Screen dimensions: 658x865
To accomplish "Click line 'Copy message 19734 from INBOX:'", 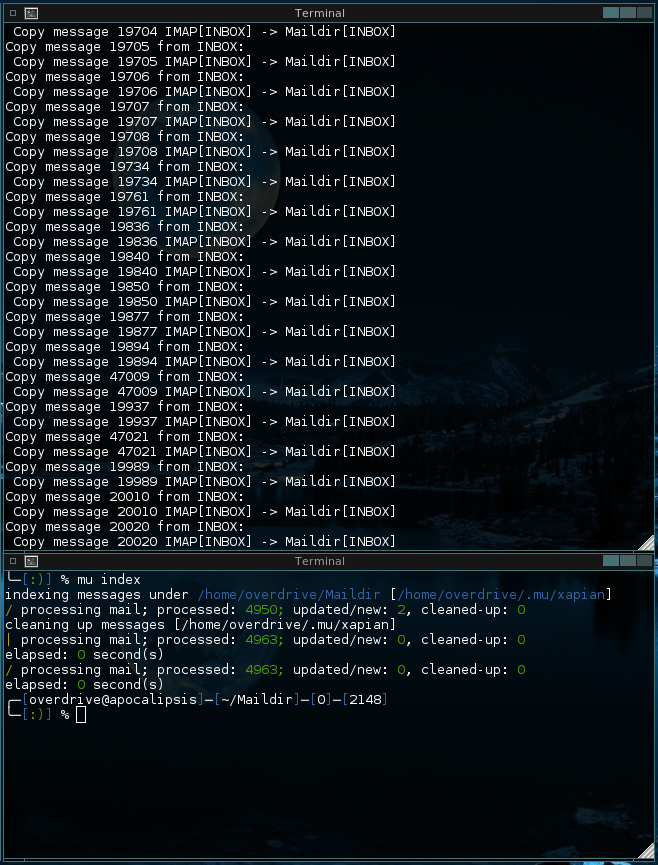I will pyautogui.click(x=125, y=167).
